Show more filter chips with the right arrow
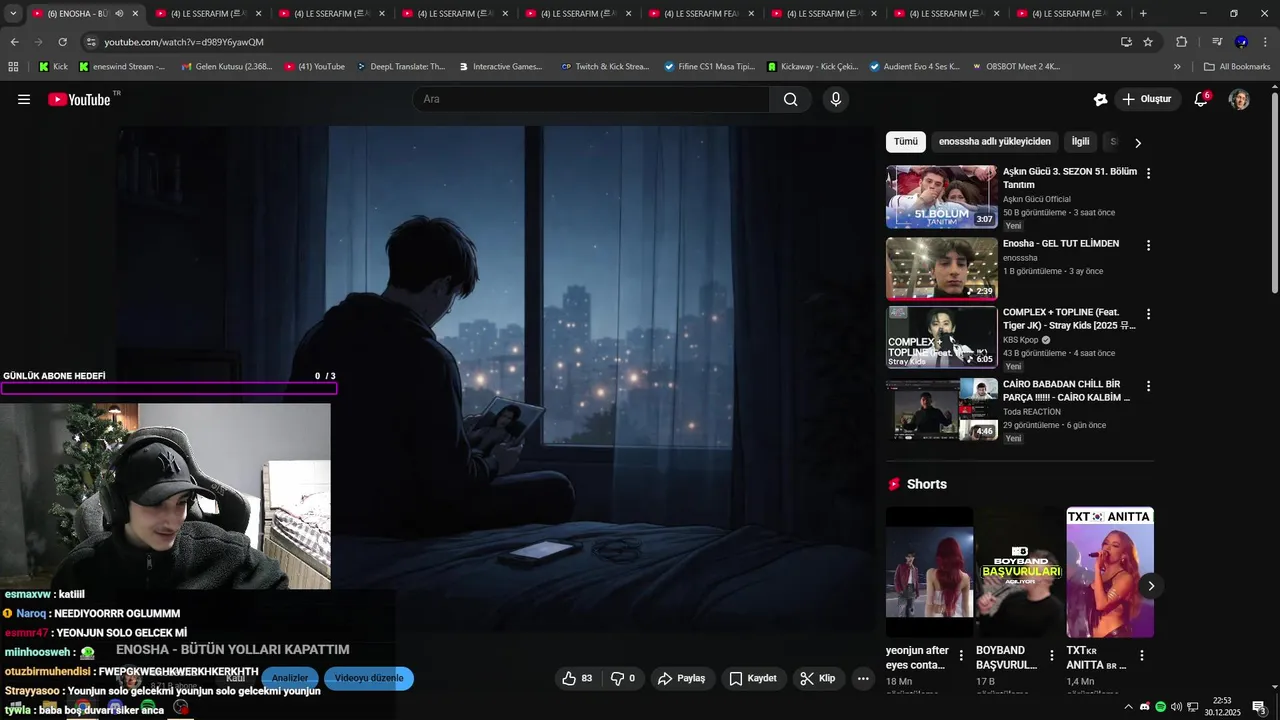1280x720 pixels. click(1137, 143)
